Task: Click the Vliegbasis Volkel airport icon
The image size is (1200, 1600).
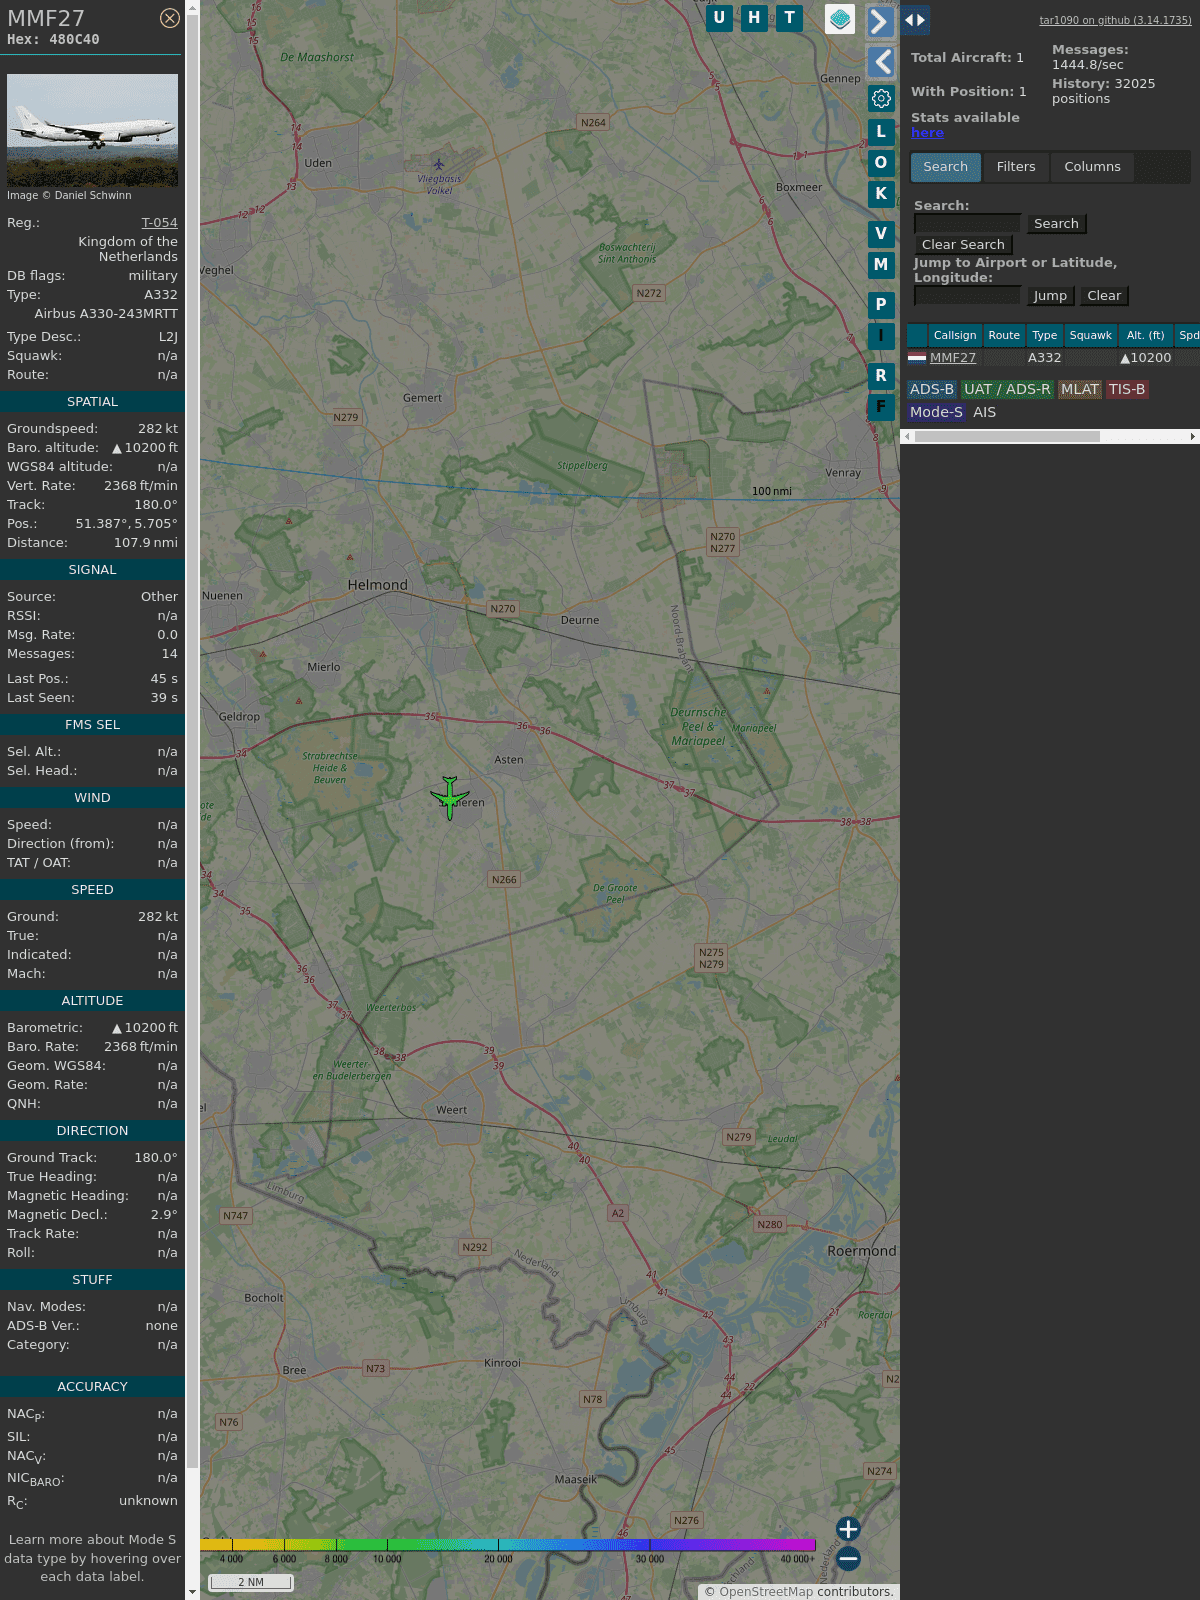Action: point(438,164)
